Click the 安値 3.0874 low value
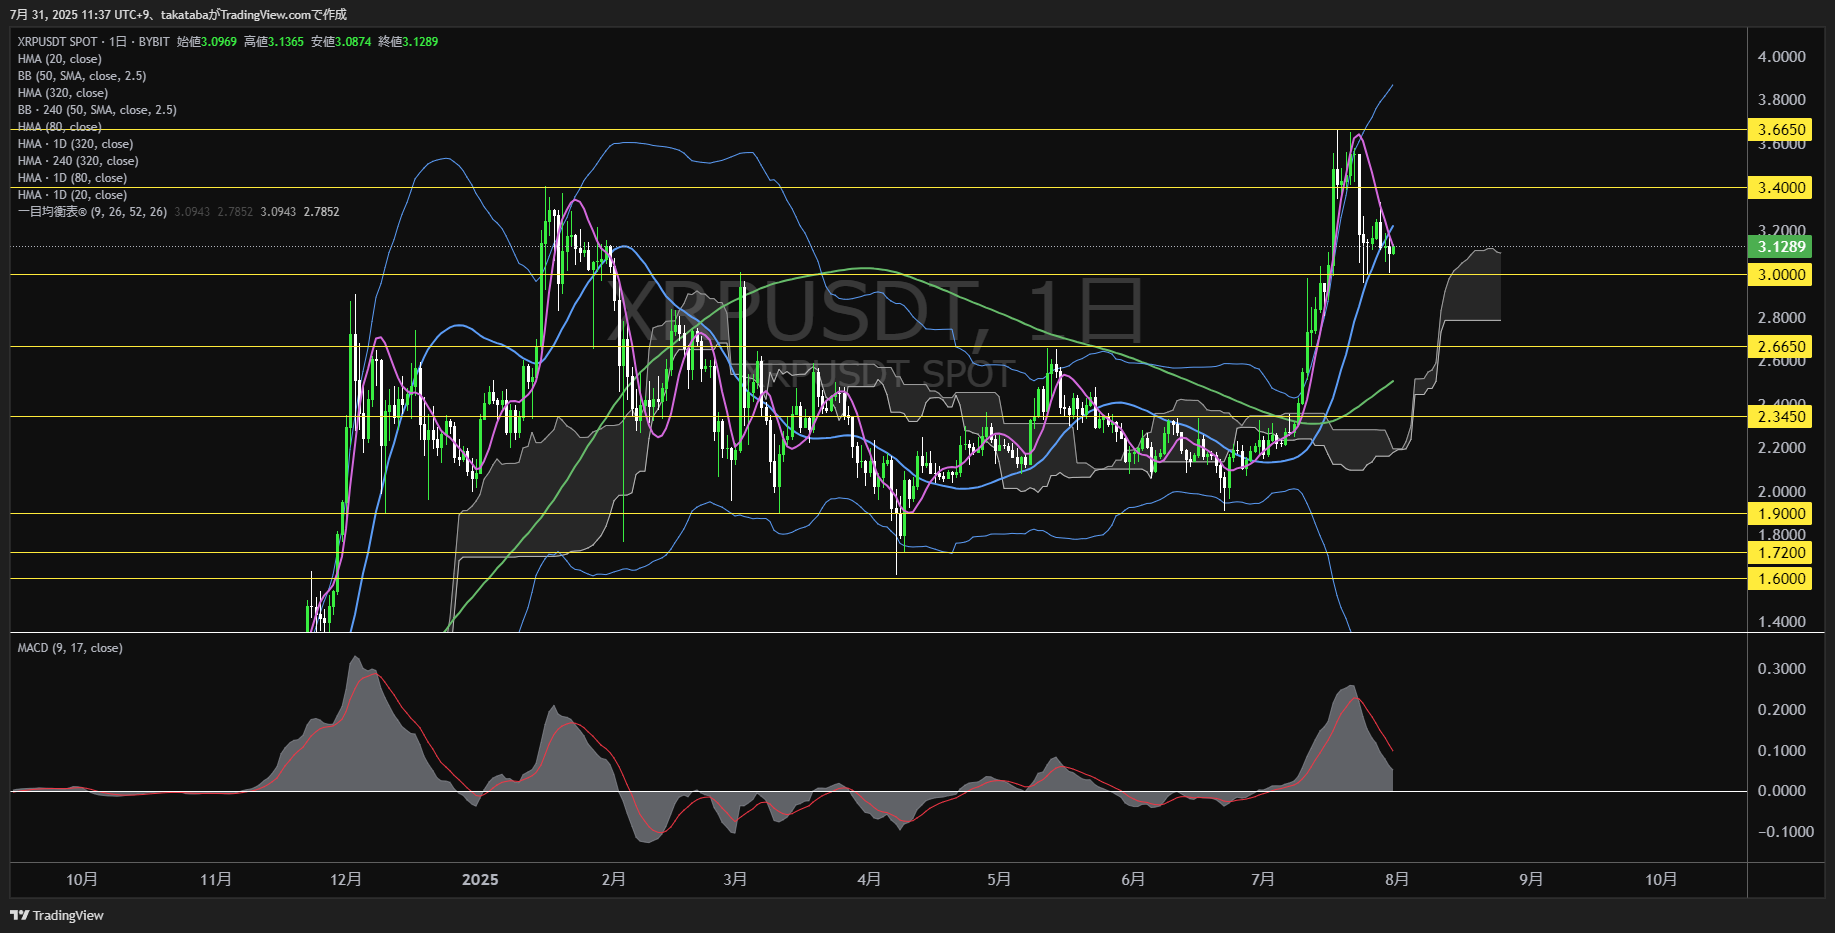 coord(341,42)
